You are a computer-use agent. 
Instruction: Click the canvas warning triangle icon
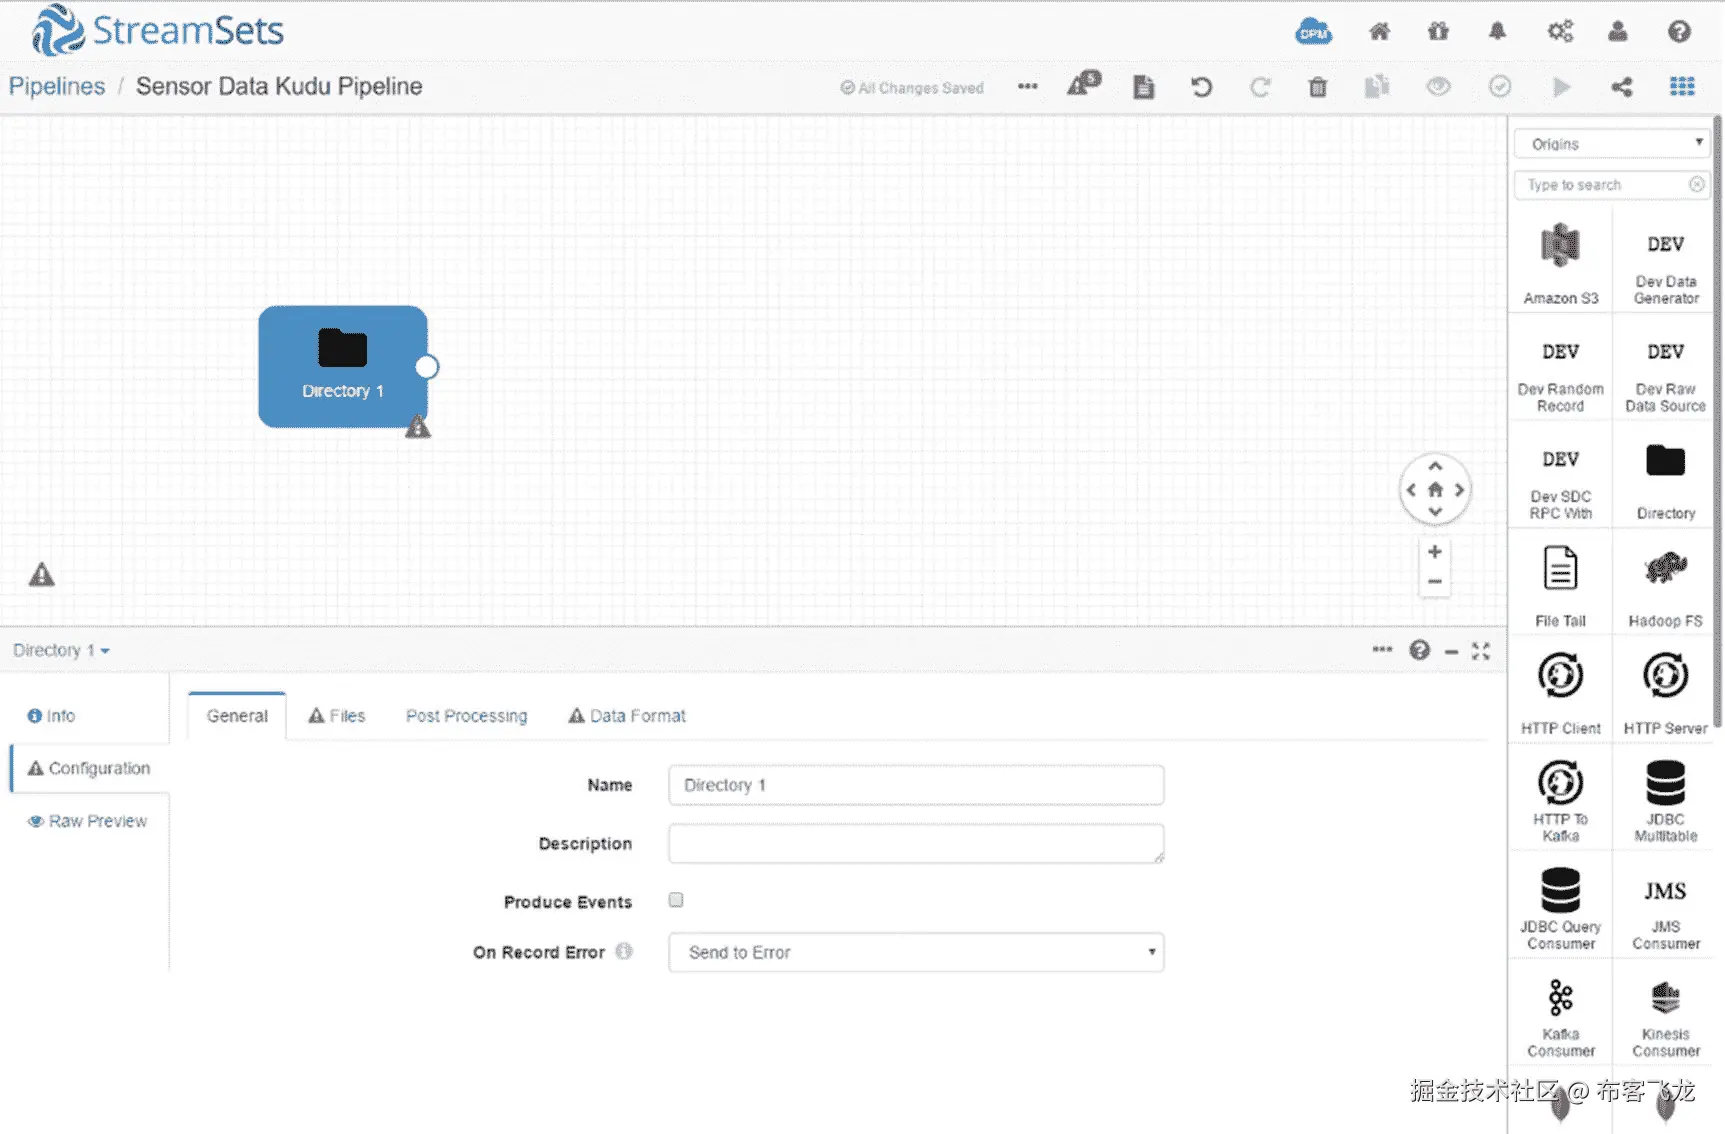pyautogui.click(x=41, y=575)
